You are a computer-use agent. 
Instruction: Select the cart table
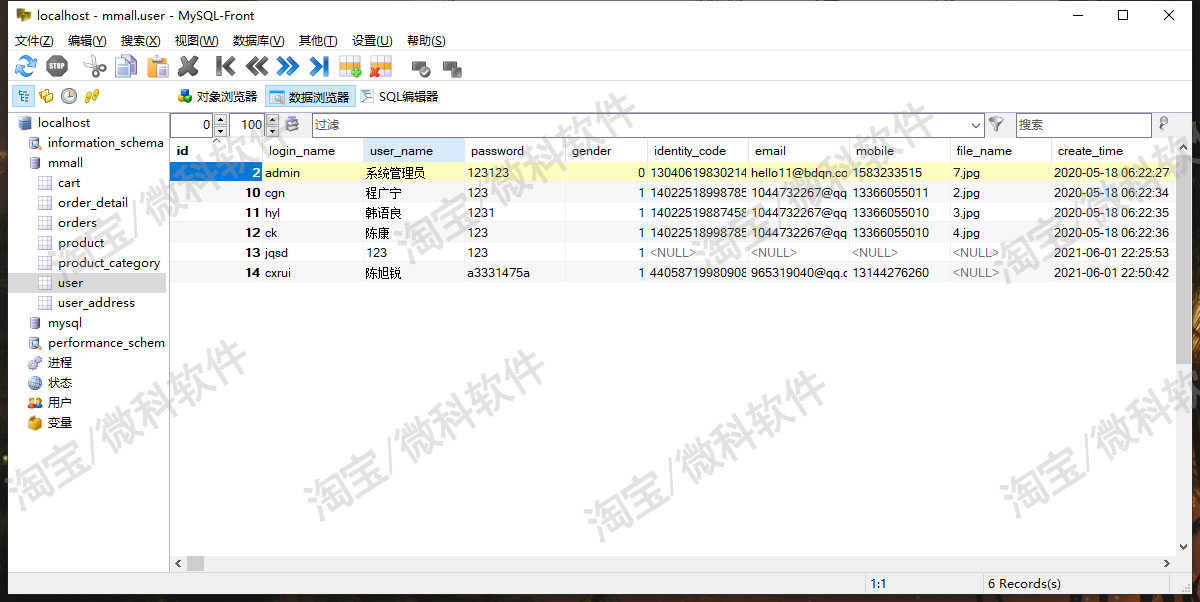[69, 183]
